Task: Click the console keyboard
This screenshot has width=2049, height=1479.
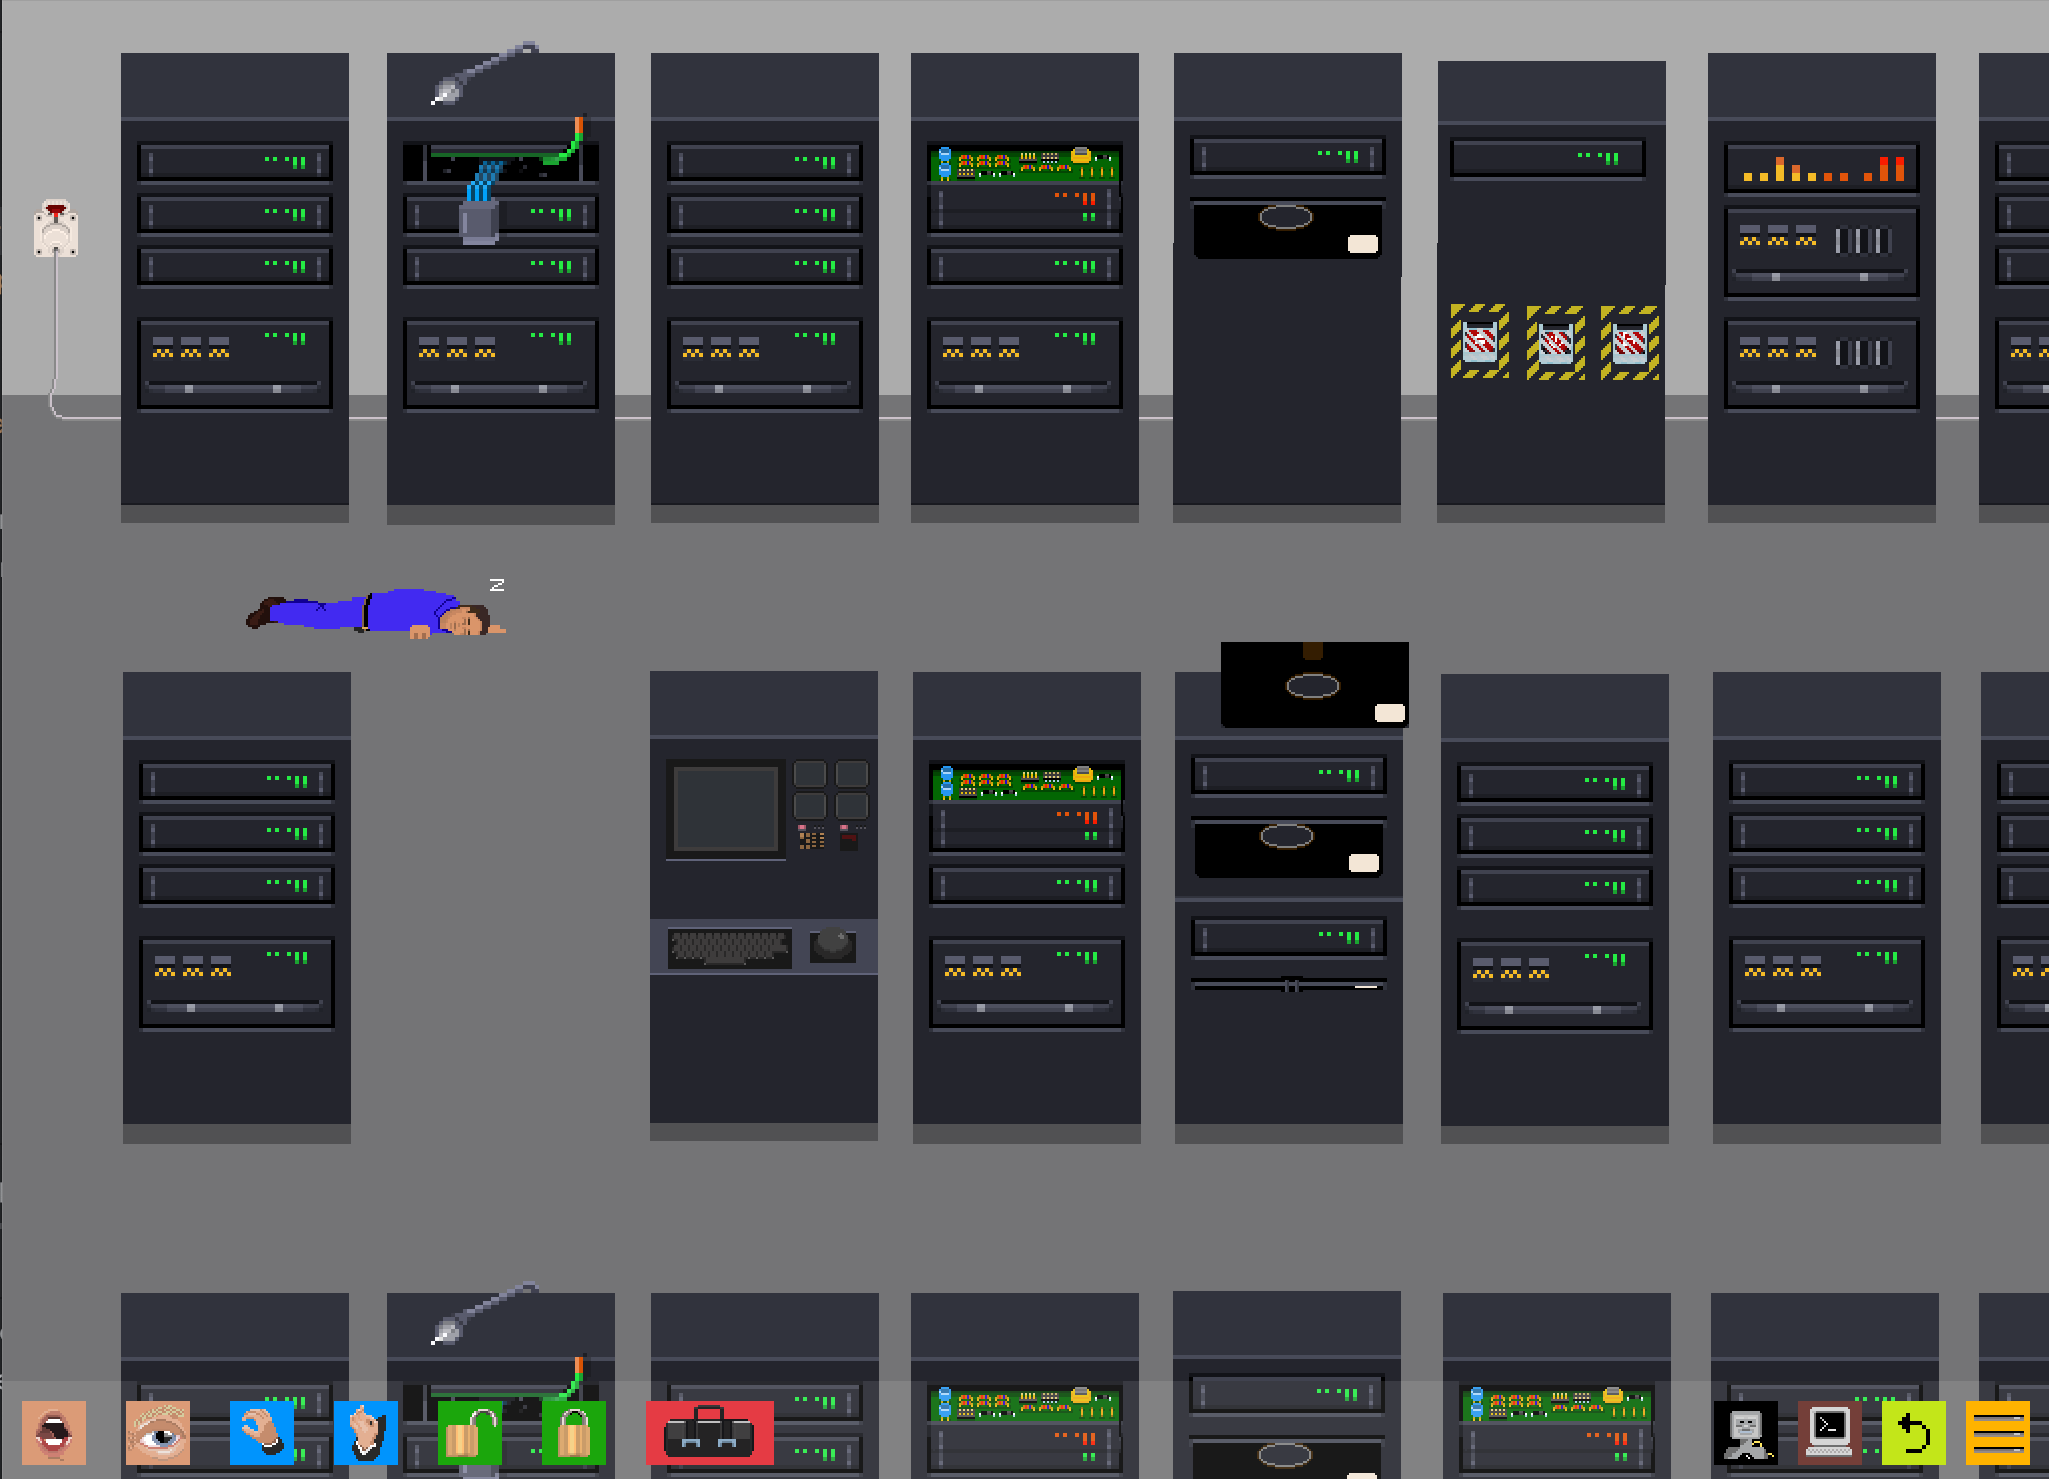Action: click(x=729, y=947)
